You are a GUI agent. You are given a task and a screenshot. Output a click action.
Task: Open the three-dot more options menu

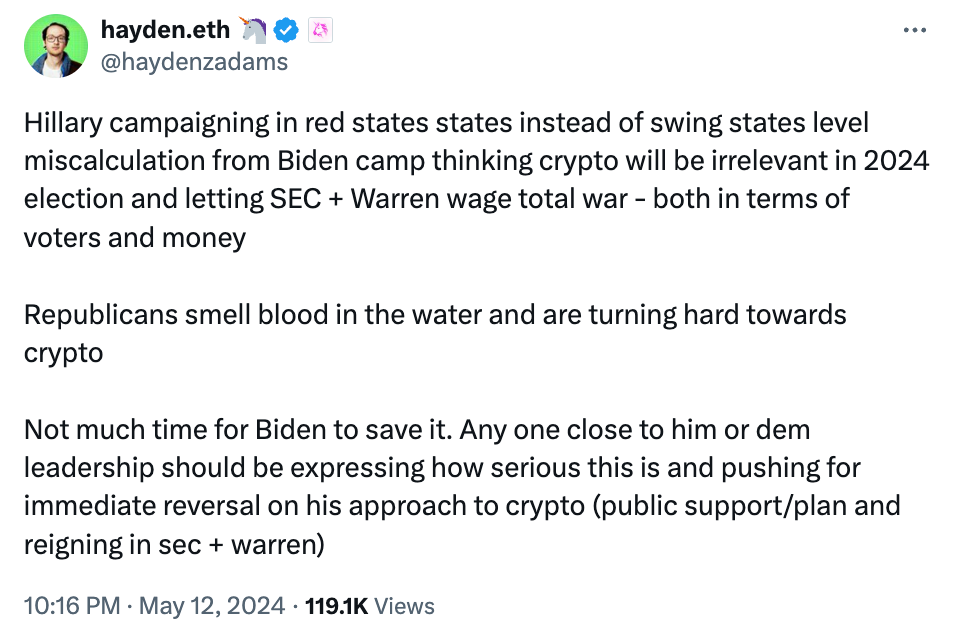click(x=914, y=30)
